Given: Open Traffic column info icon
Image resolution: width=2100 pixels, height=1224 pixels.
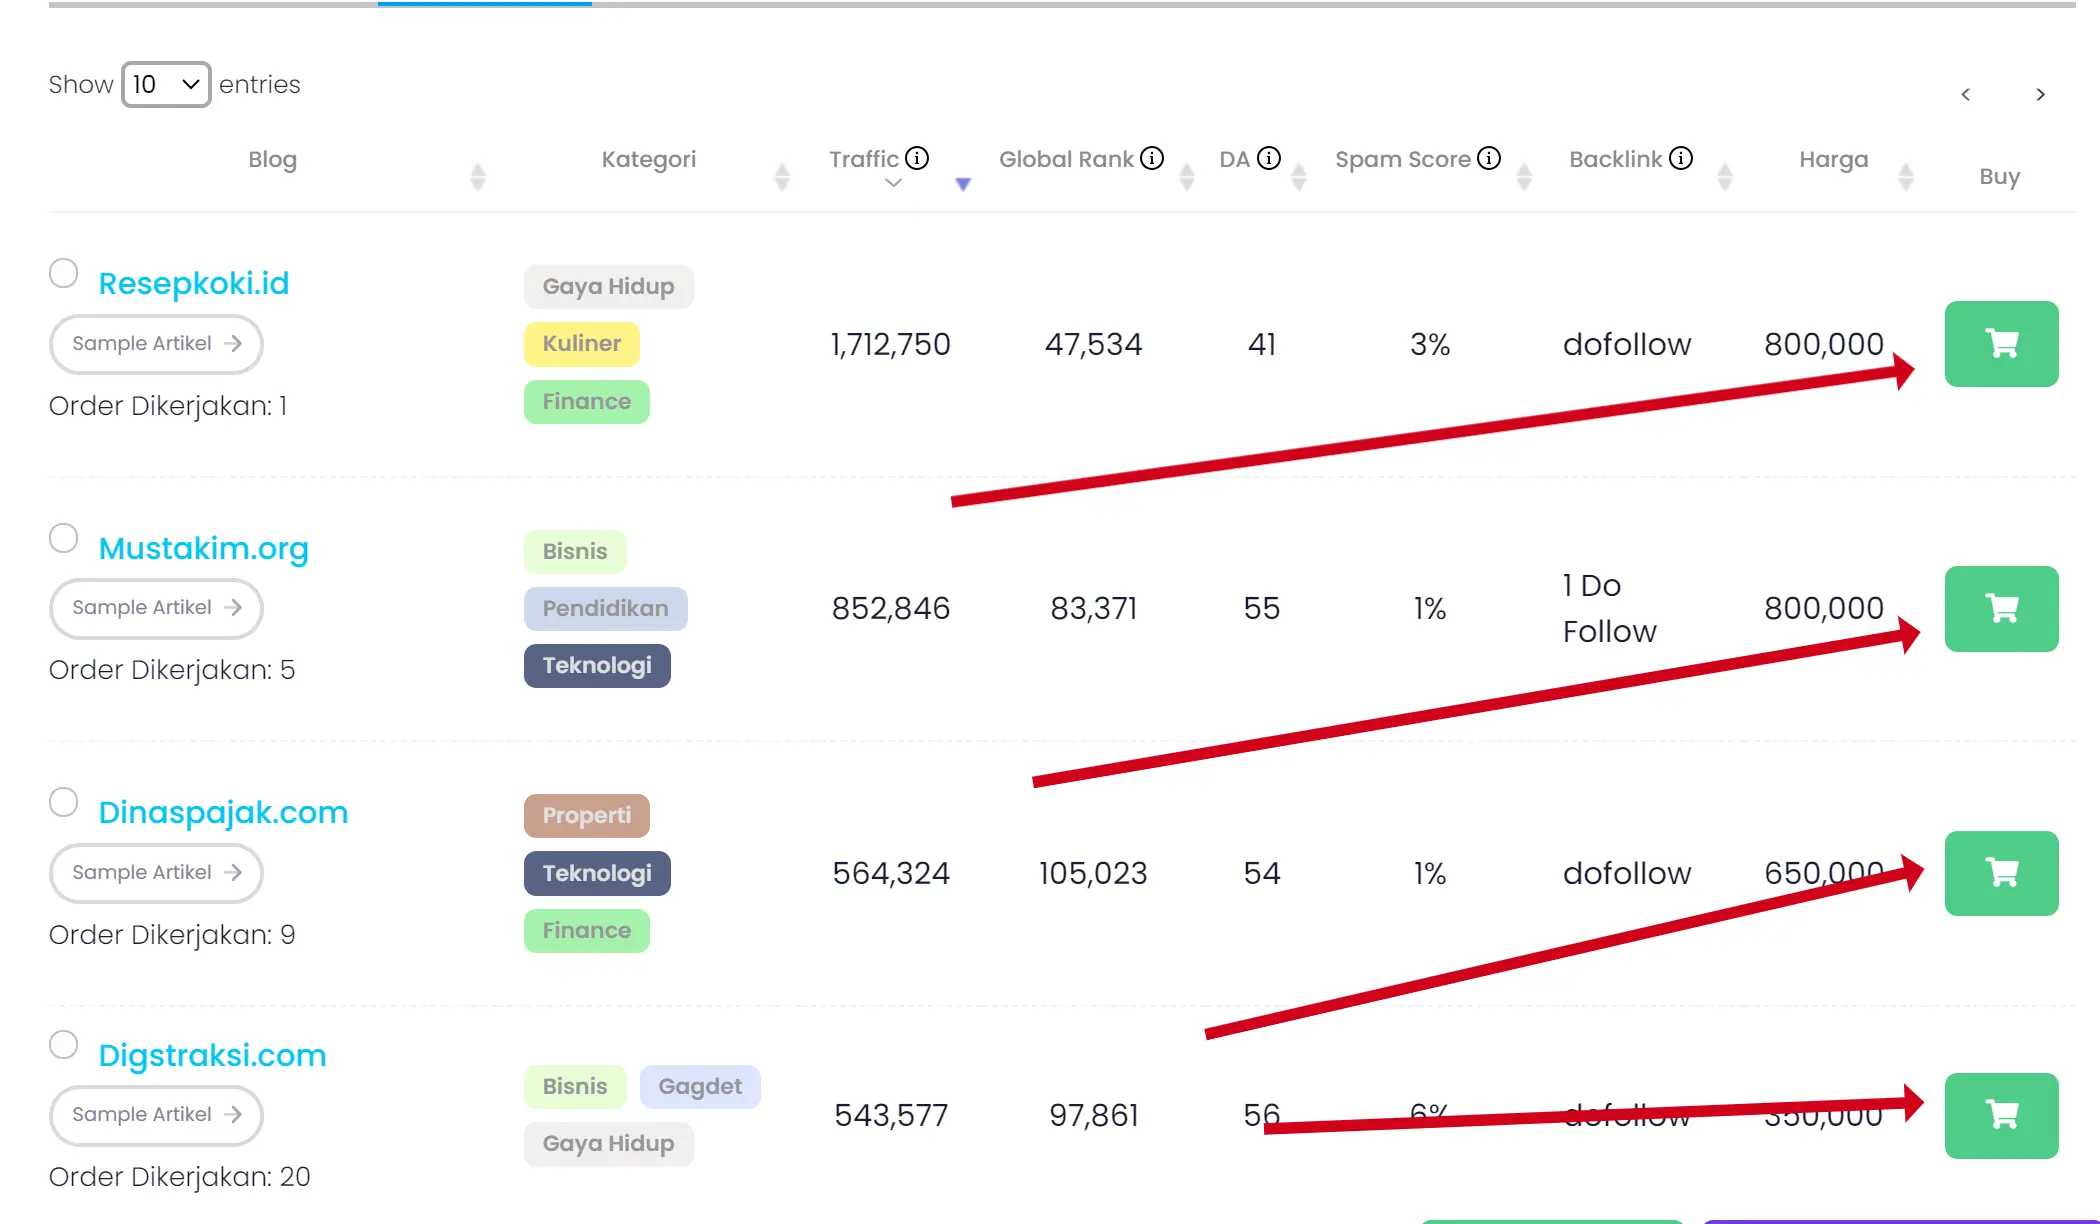Looking at the screenshot, I should pos(917,158).
